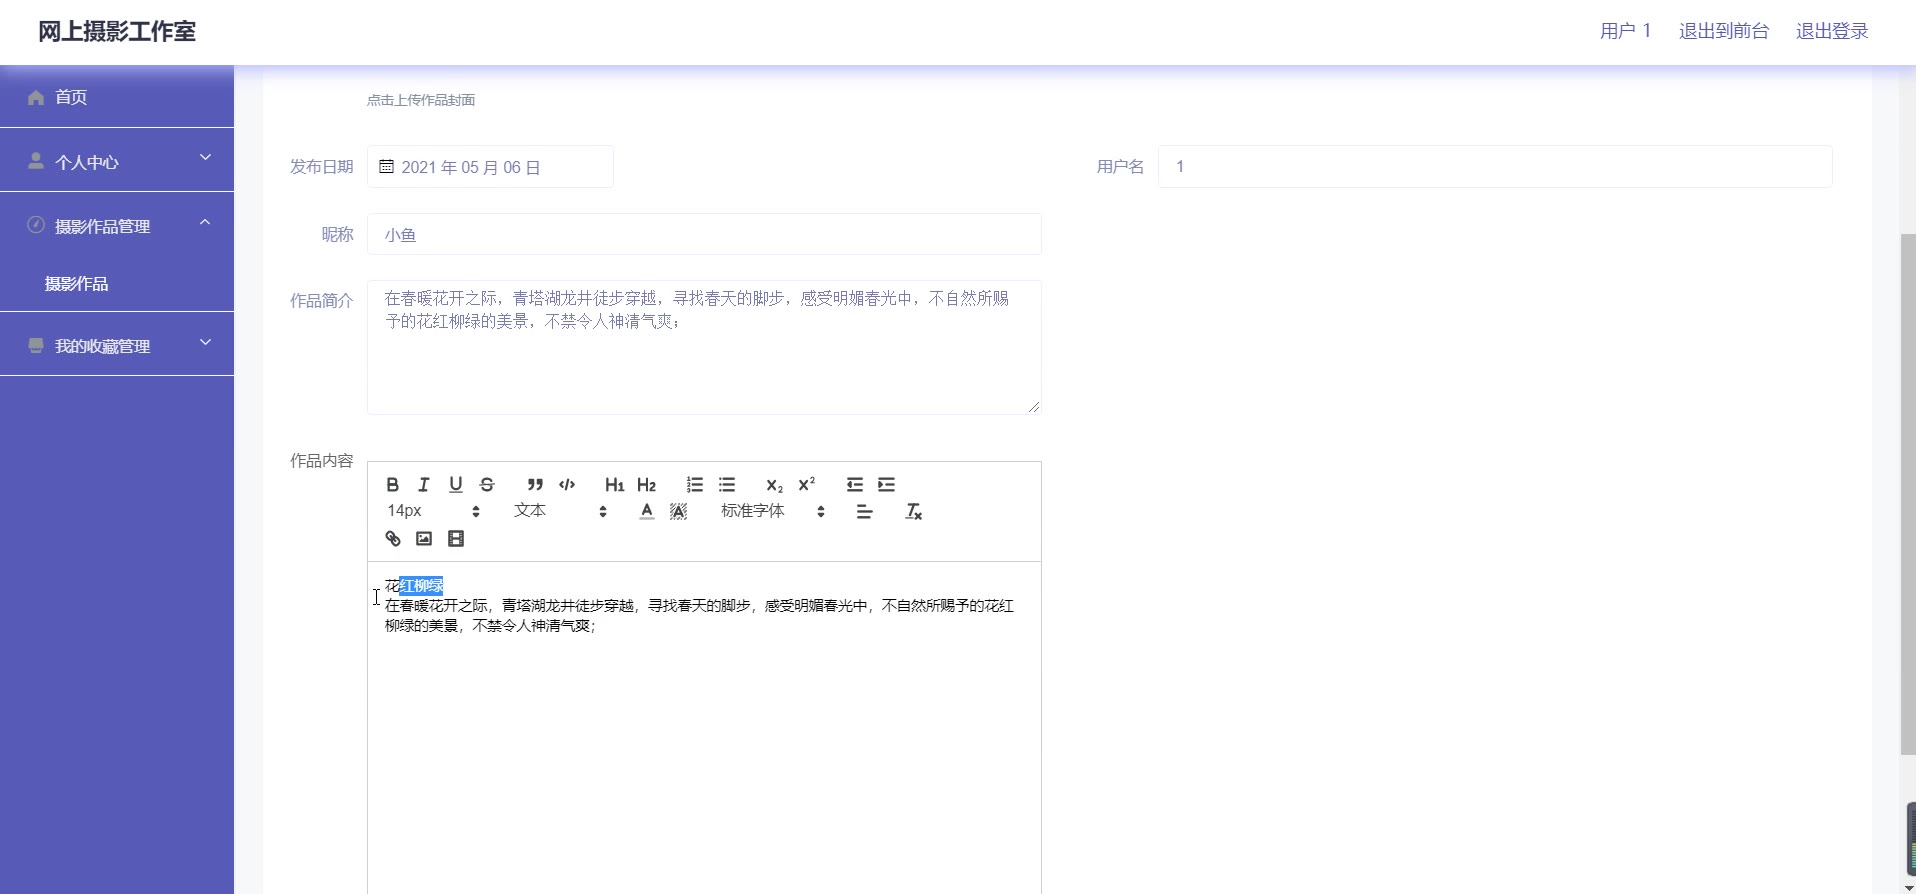1916x894 pixels.
Task: Apply ordered list formatting
Action: (x=695, y=485)
